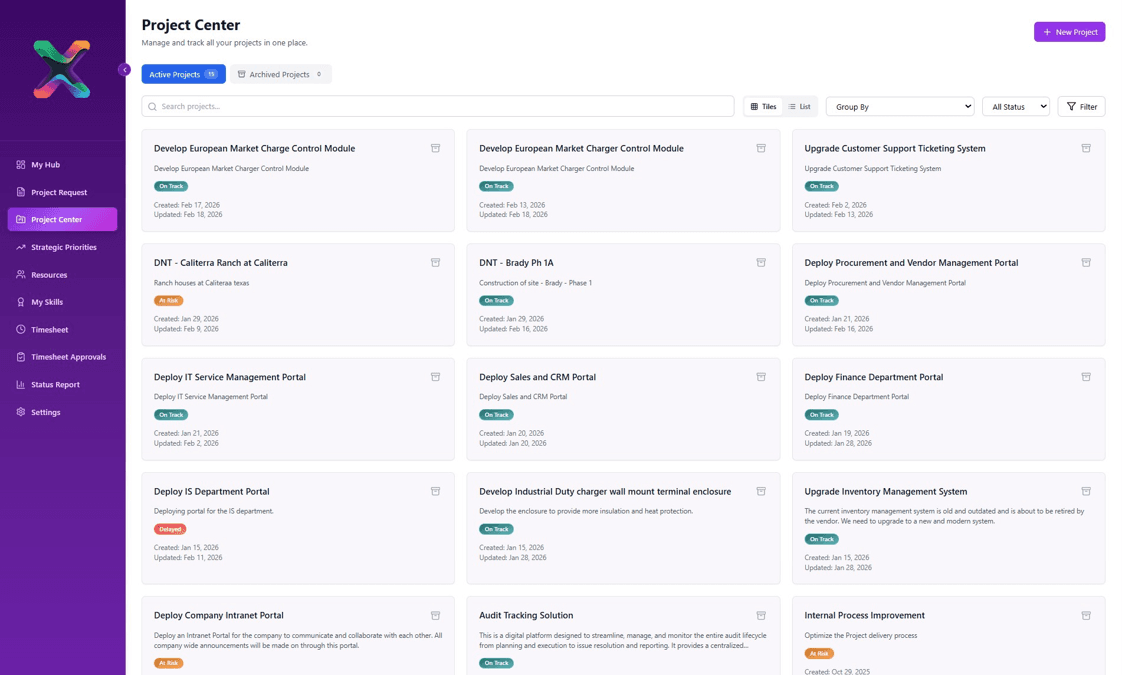1122x675 pixels.
Task: Toggle the sidebar collapse arrow
Action: coord(124,69)
